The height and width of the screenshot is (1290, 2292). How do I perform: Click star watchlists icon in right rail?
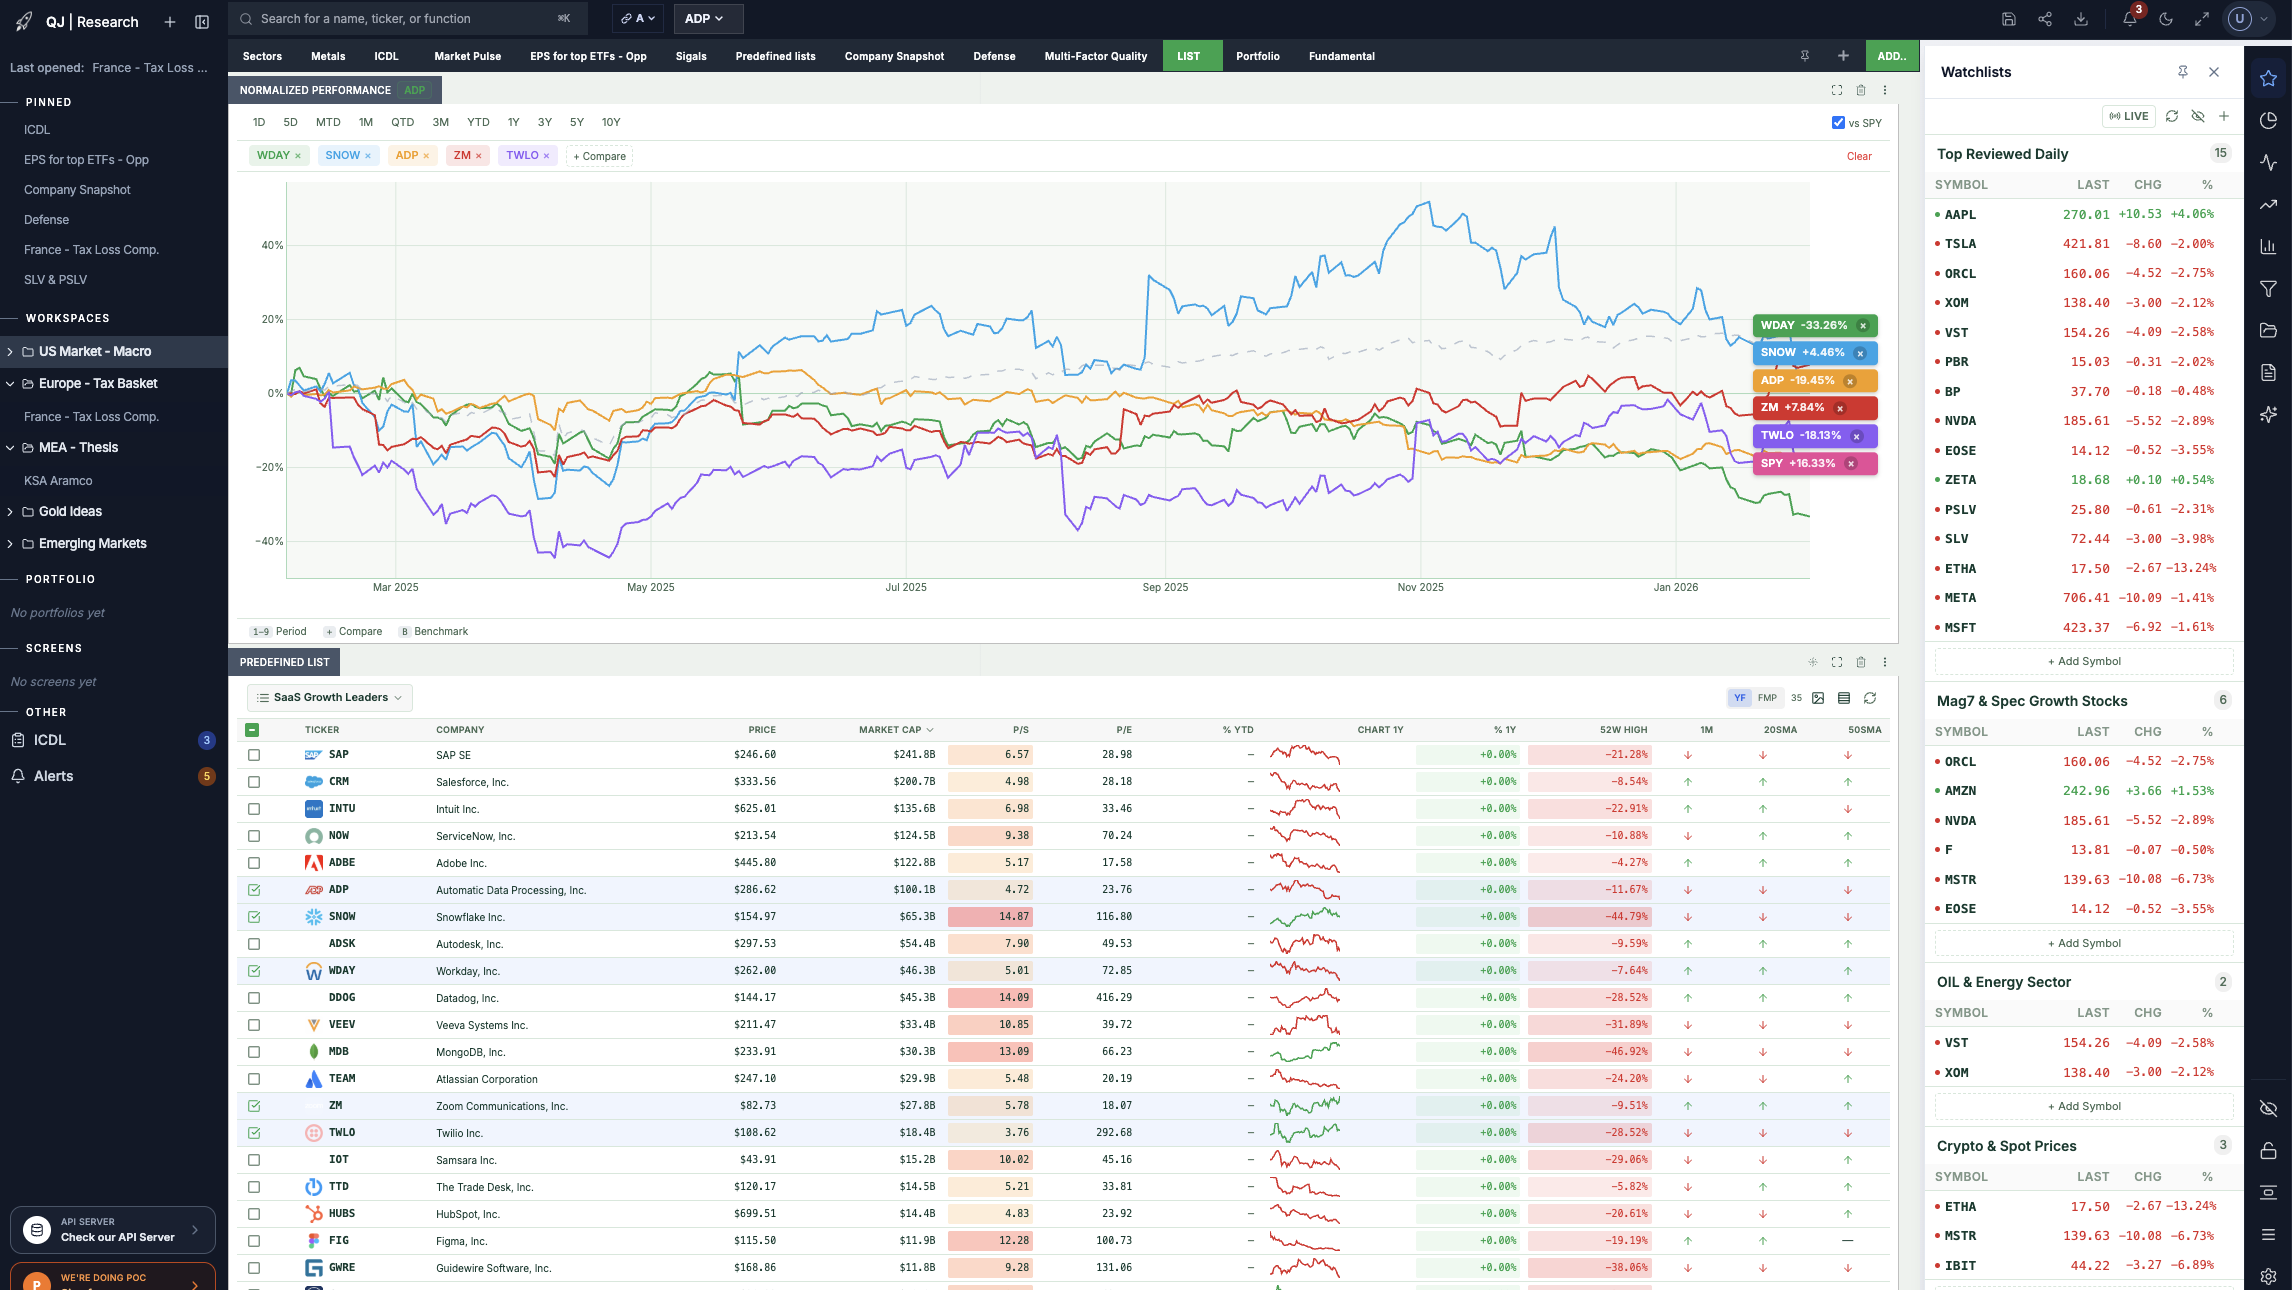[x=2268, y=78]
